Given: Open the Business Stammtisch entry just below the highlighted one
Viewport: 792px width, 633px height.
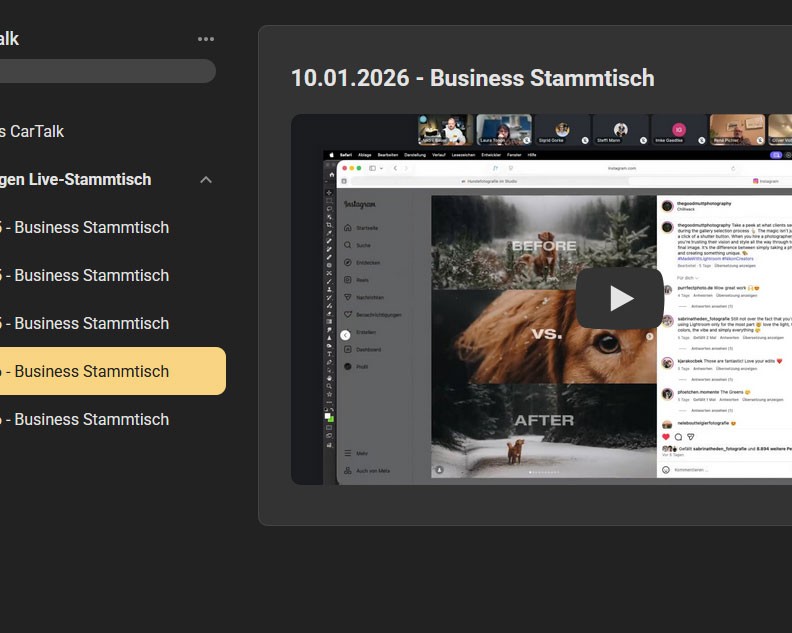Looking at the screenshot, I should click(84, 419).
